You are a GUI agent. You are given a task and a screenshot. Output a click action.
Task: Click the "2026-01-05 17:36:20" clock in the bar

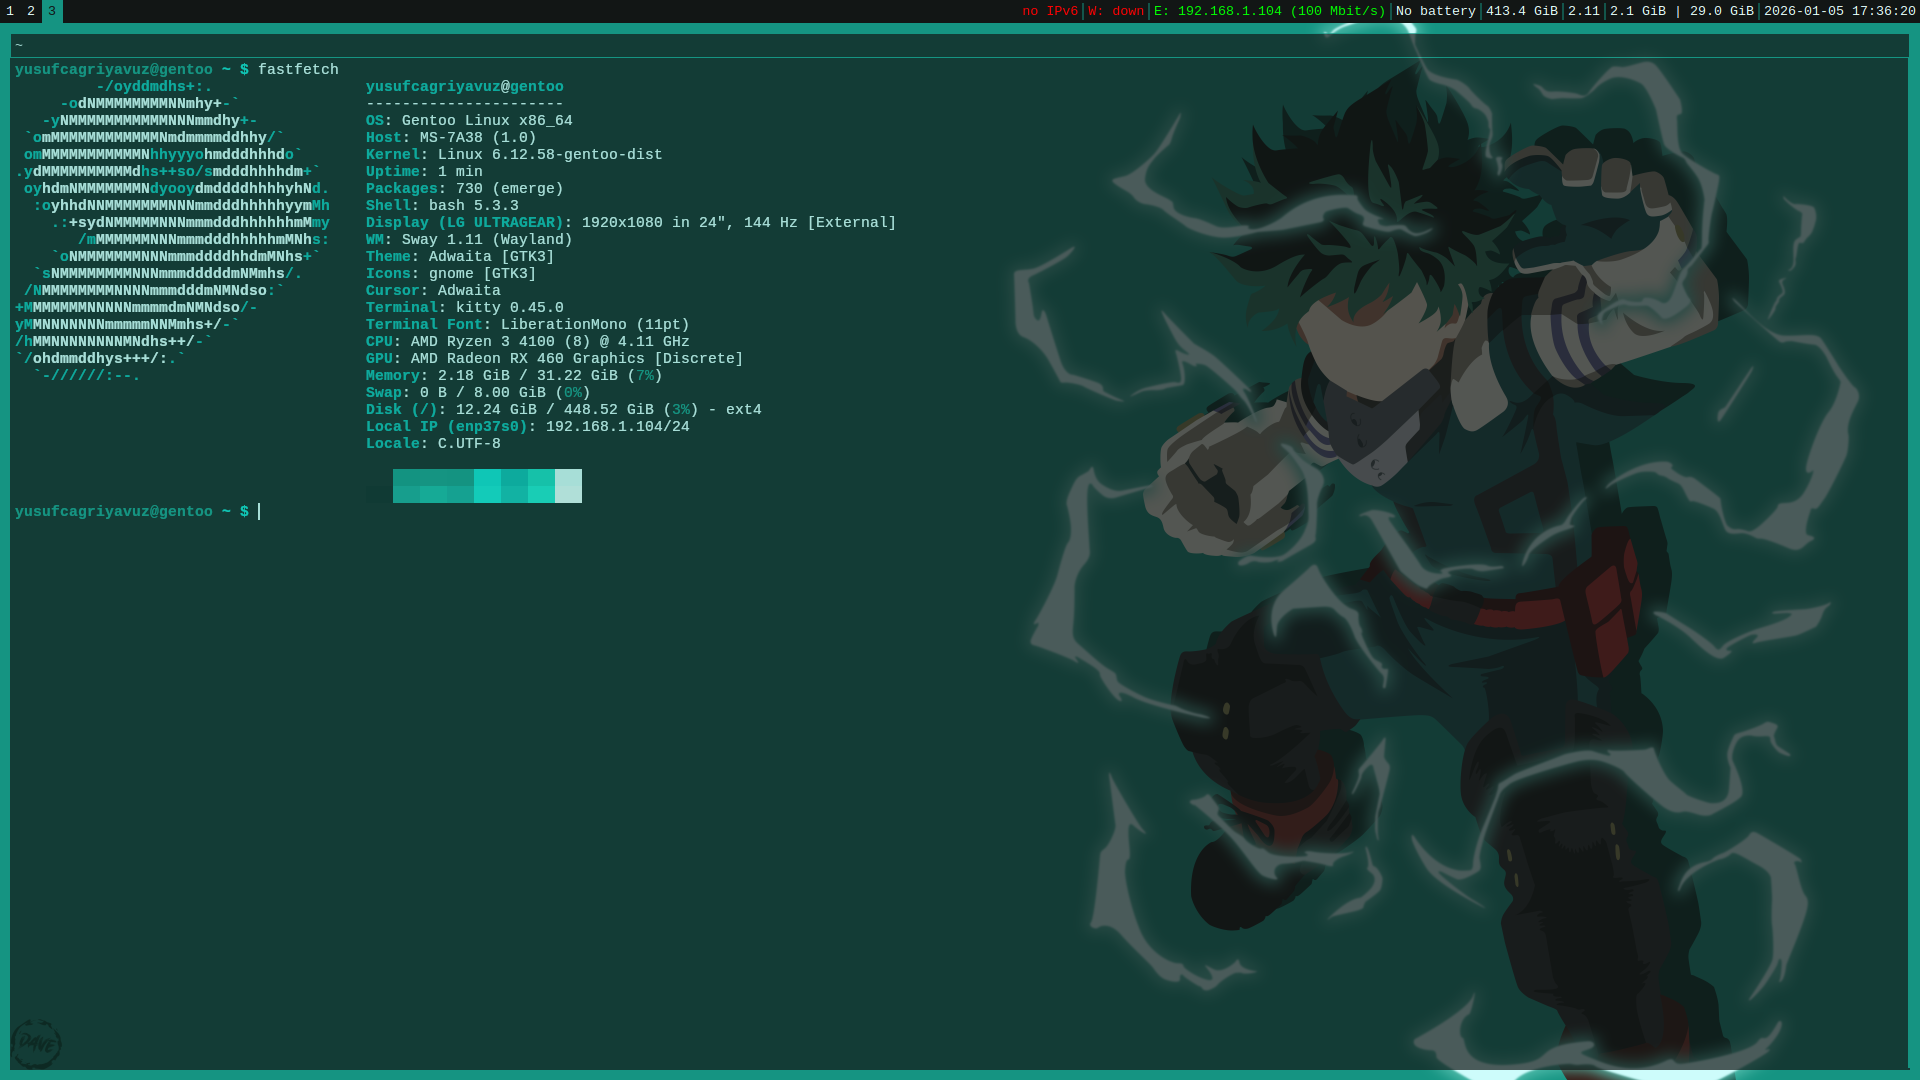(1840, 11)
